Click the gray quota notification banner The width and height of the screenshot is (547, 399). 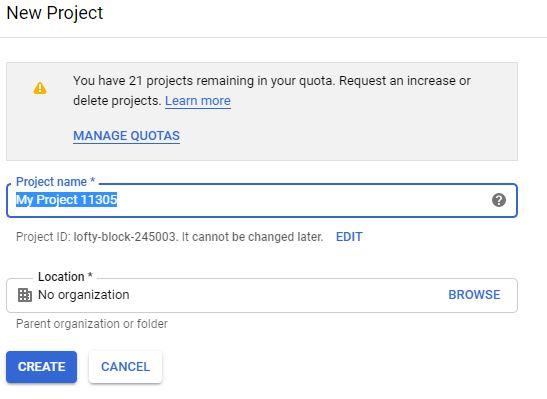(262, 112)
